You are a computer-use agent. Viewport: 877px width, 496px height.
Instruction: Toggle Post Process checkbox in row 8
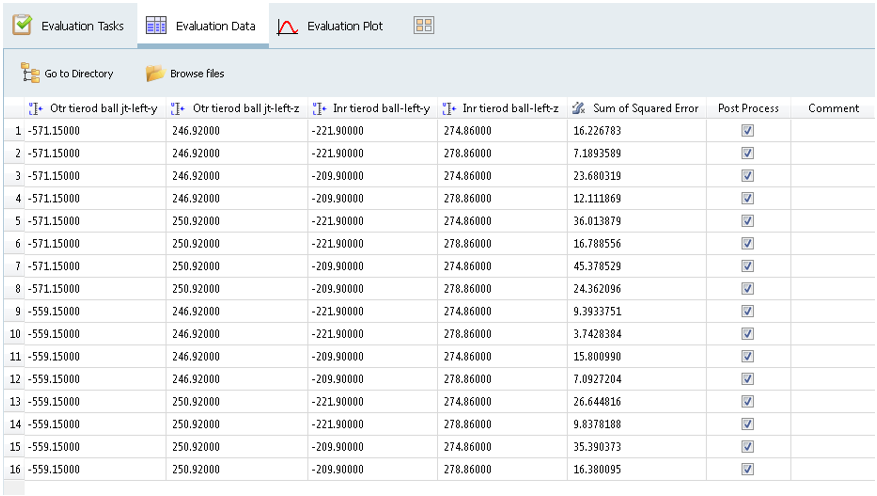[x=747, y=289]
